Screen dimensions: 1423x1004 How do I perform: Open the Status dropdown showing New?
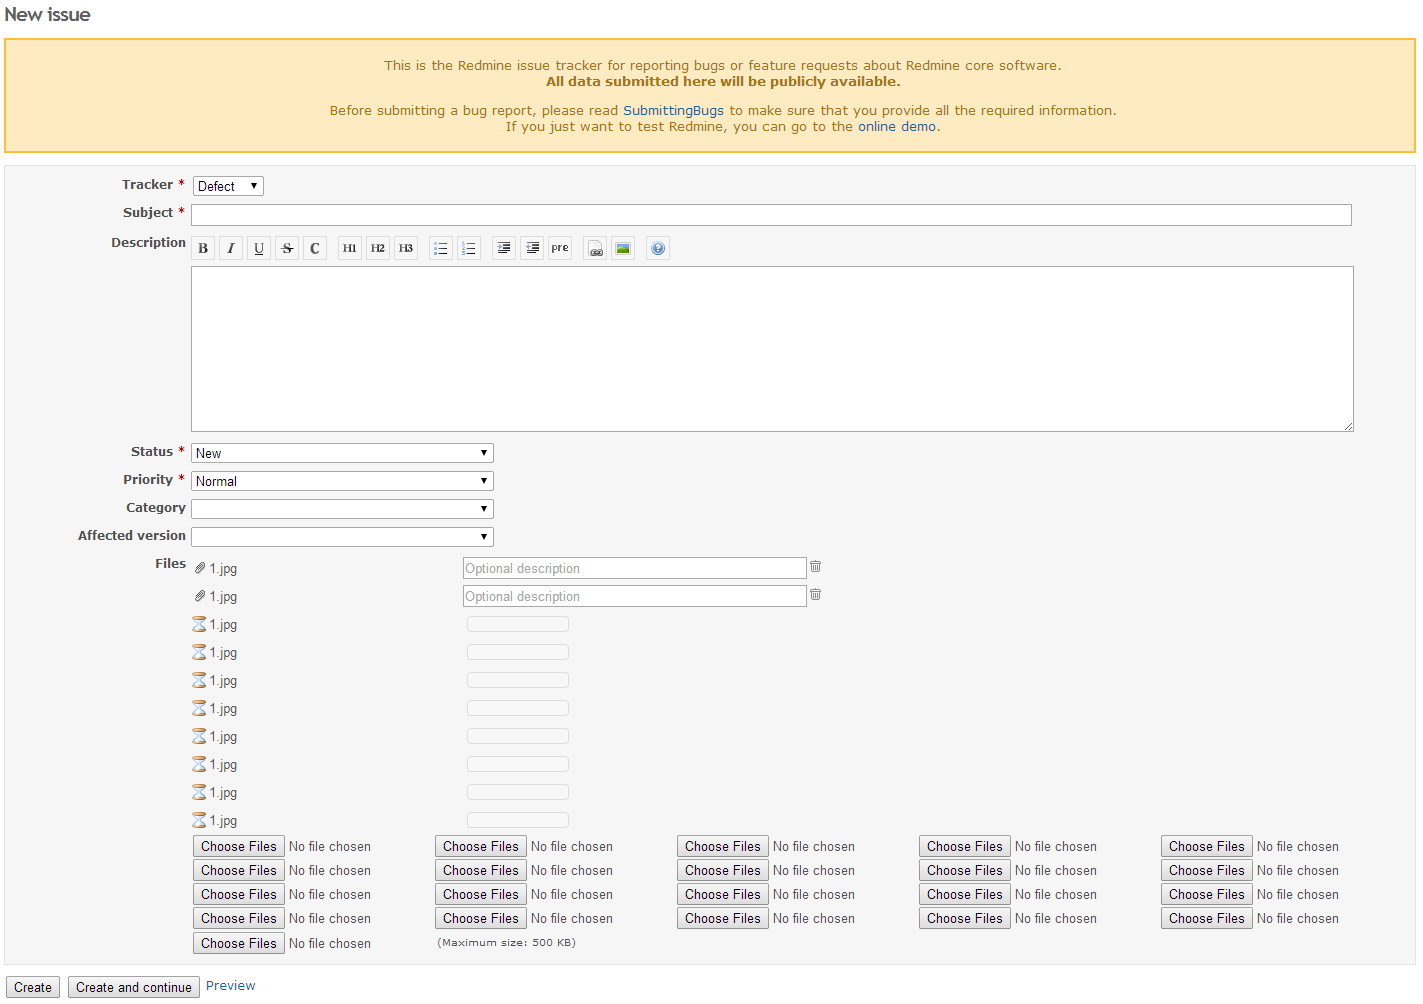click(342, 453)
